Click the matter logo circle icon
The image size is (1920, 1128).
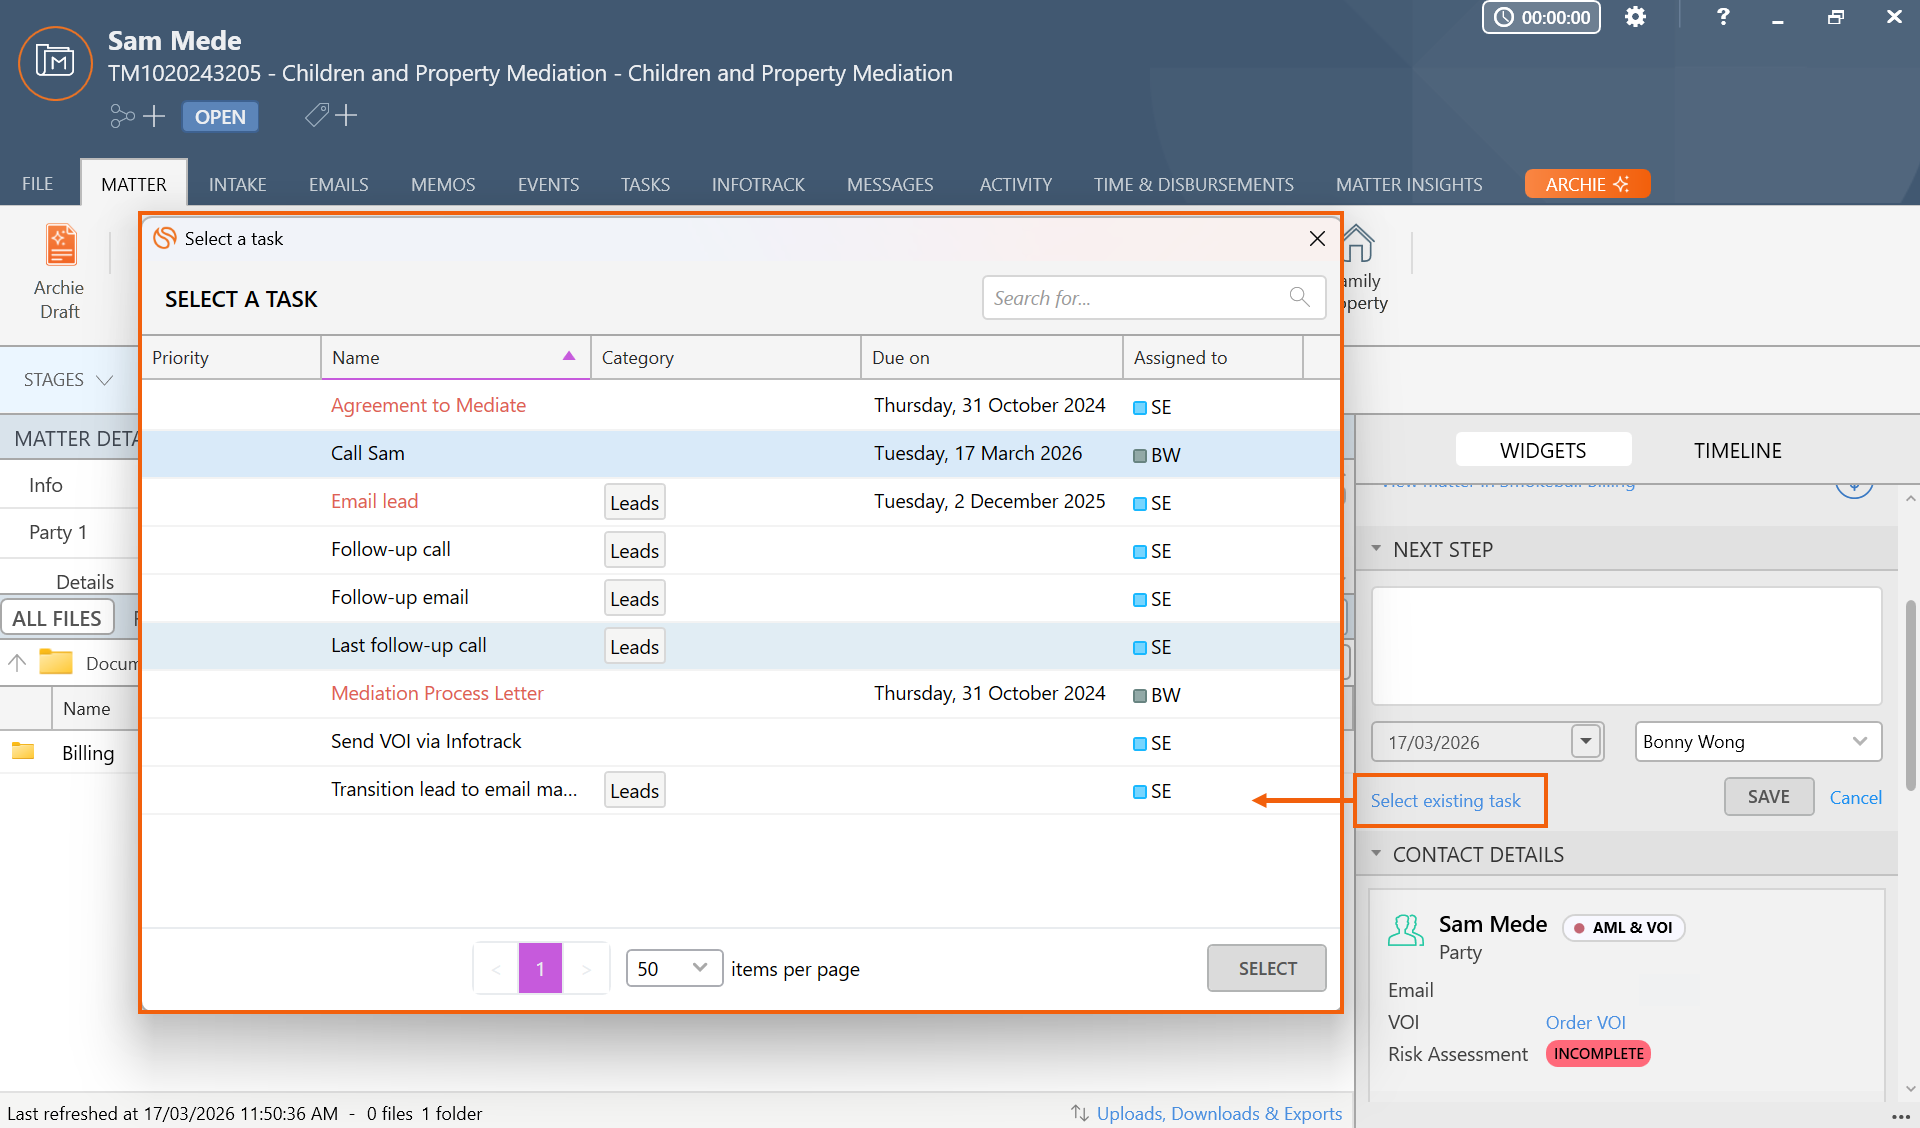pos(55,63)
